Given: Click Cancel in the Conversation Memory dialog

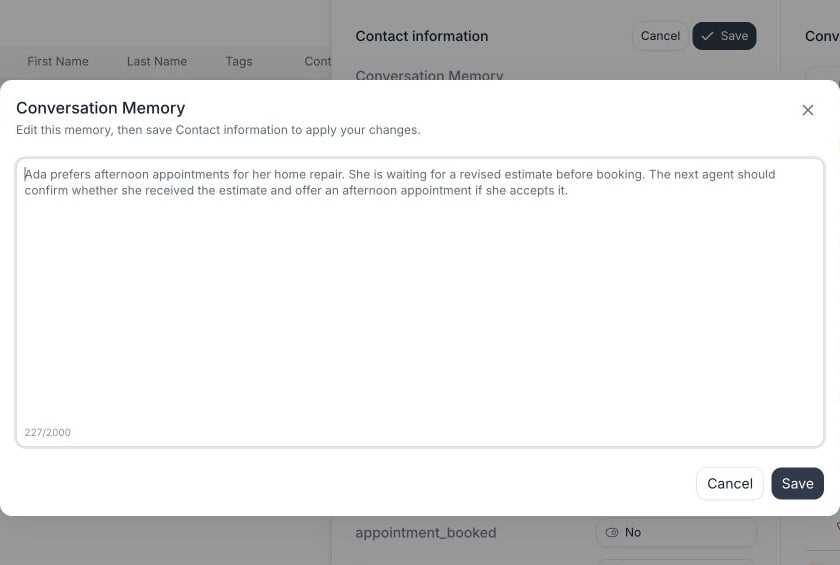Looking at the screenshot, I should [x=730, y=484].
